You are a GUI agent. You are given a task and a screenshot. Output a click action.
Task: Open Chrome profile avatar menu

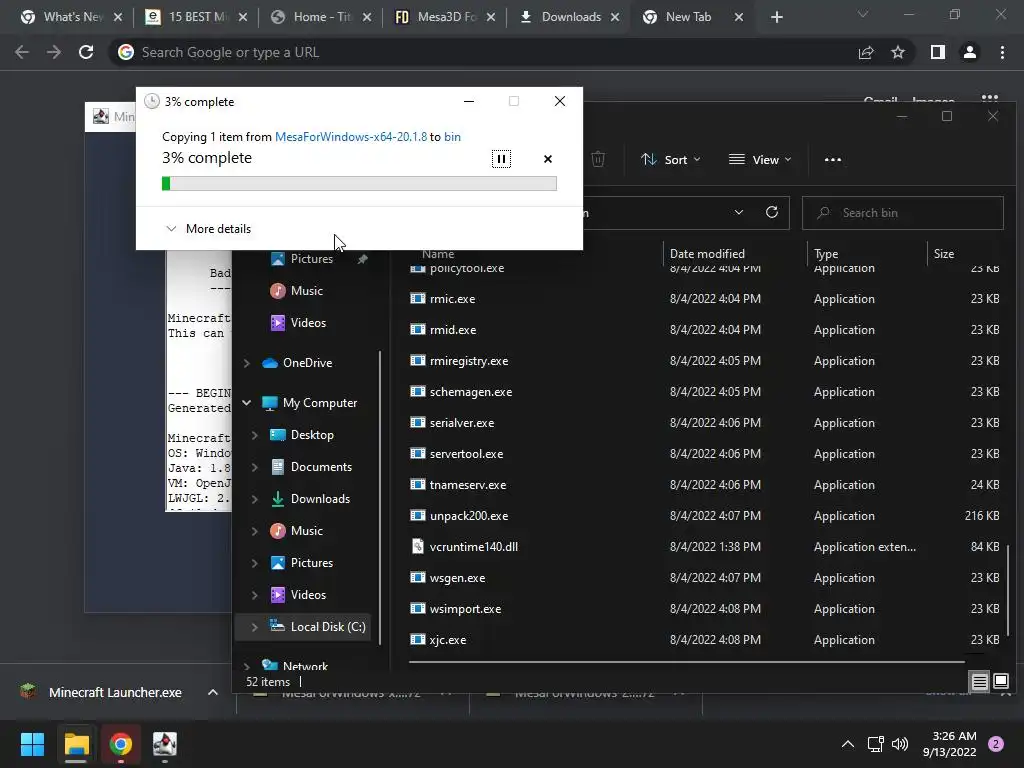pyautogui.click(x=970, y=52)
